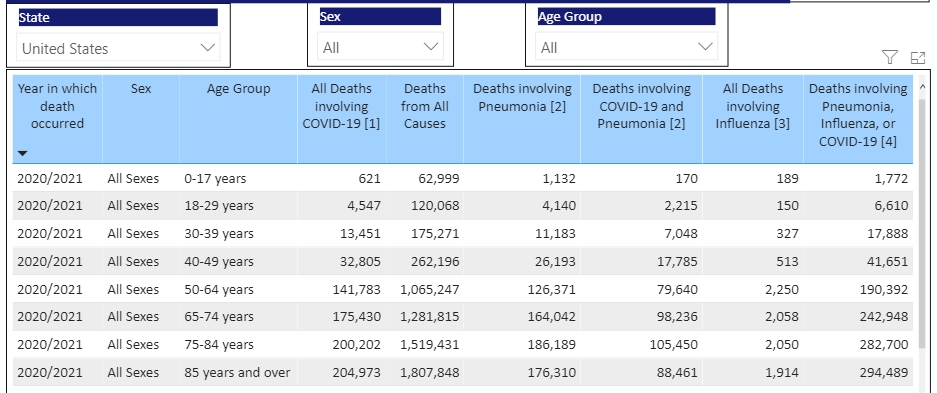Viewport: 937px width, 393px height.
Task: Click the State slicer title
Action: click(x=118, y=17)
